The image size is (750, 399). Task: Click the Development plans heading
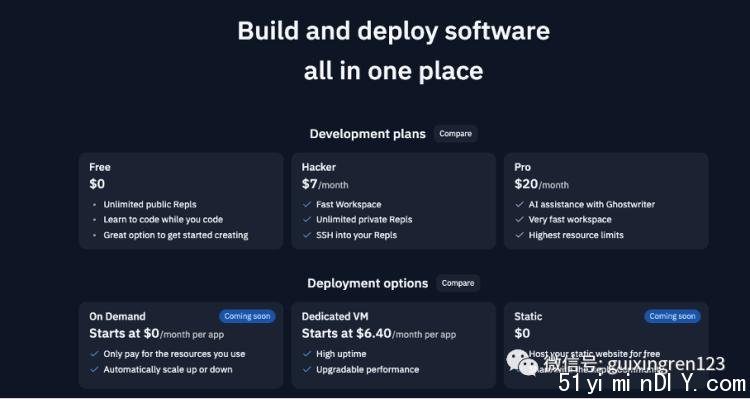[x=367, y=134]
